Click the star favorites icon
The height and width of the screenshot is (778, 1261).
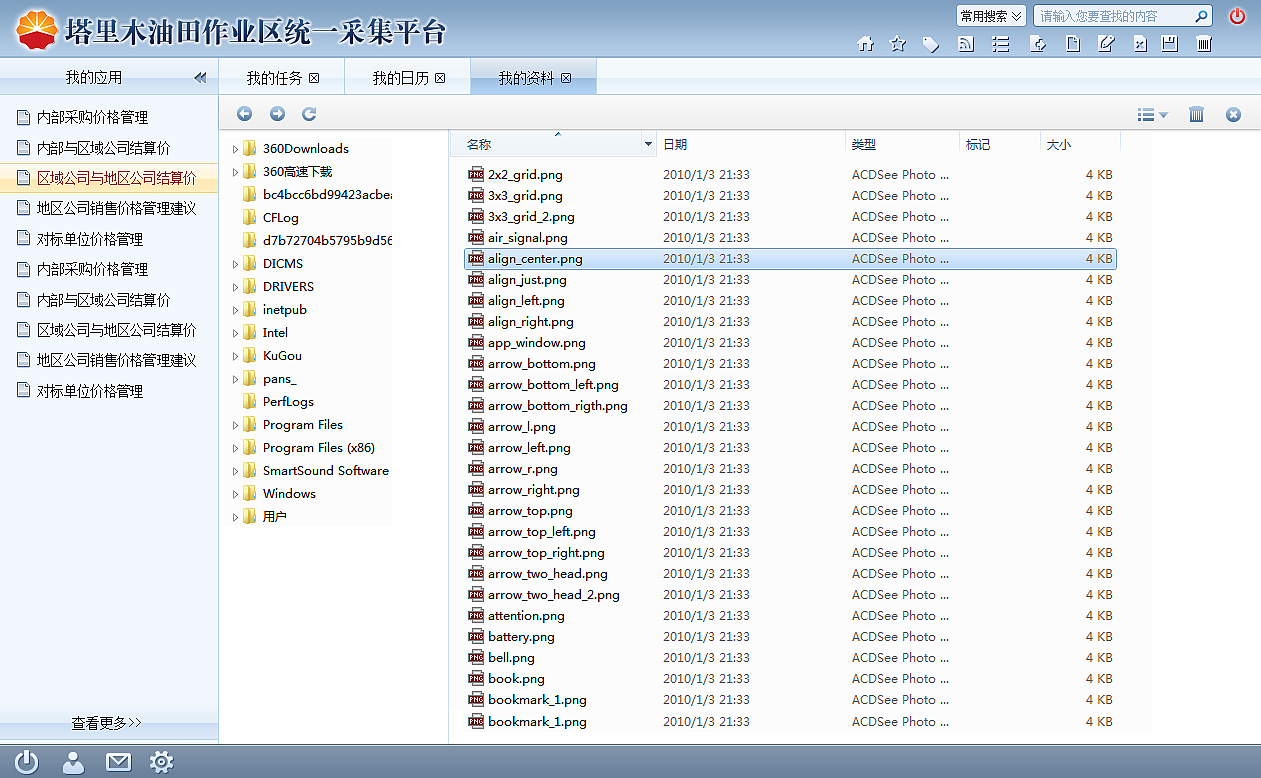[898, 44]
